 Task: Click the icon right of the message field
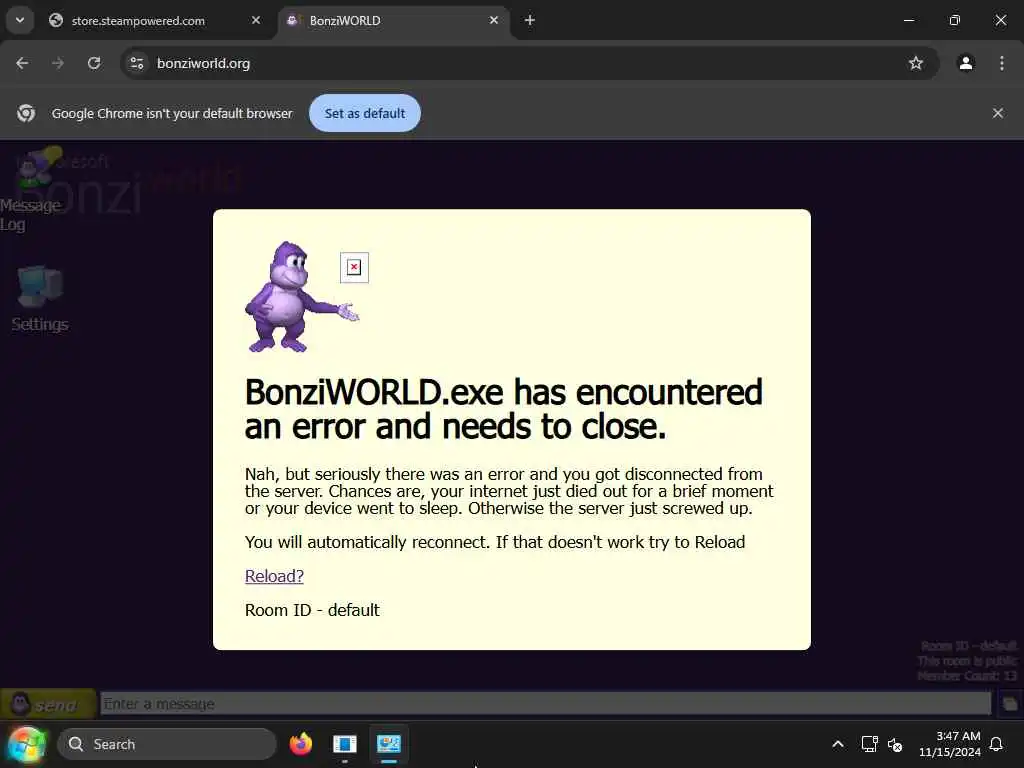(x=1010, y=704)
